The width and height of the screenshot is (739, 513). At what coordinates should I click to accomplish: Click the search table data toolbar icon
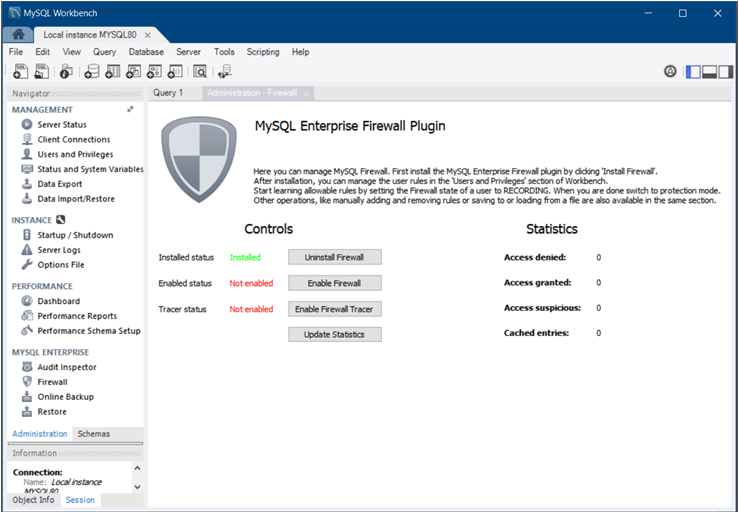[x=200, y=71]
